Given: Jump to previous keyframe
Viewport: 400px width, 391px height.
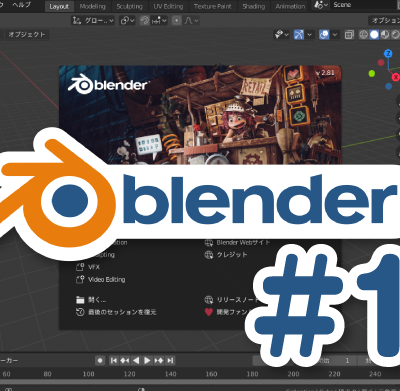Looking at the screenshot, I should tap(125, 360).
